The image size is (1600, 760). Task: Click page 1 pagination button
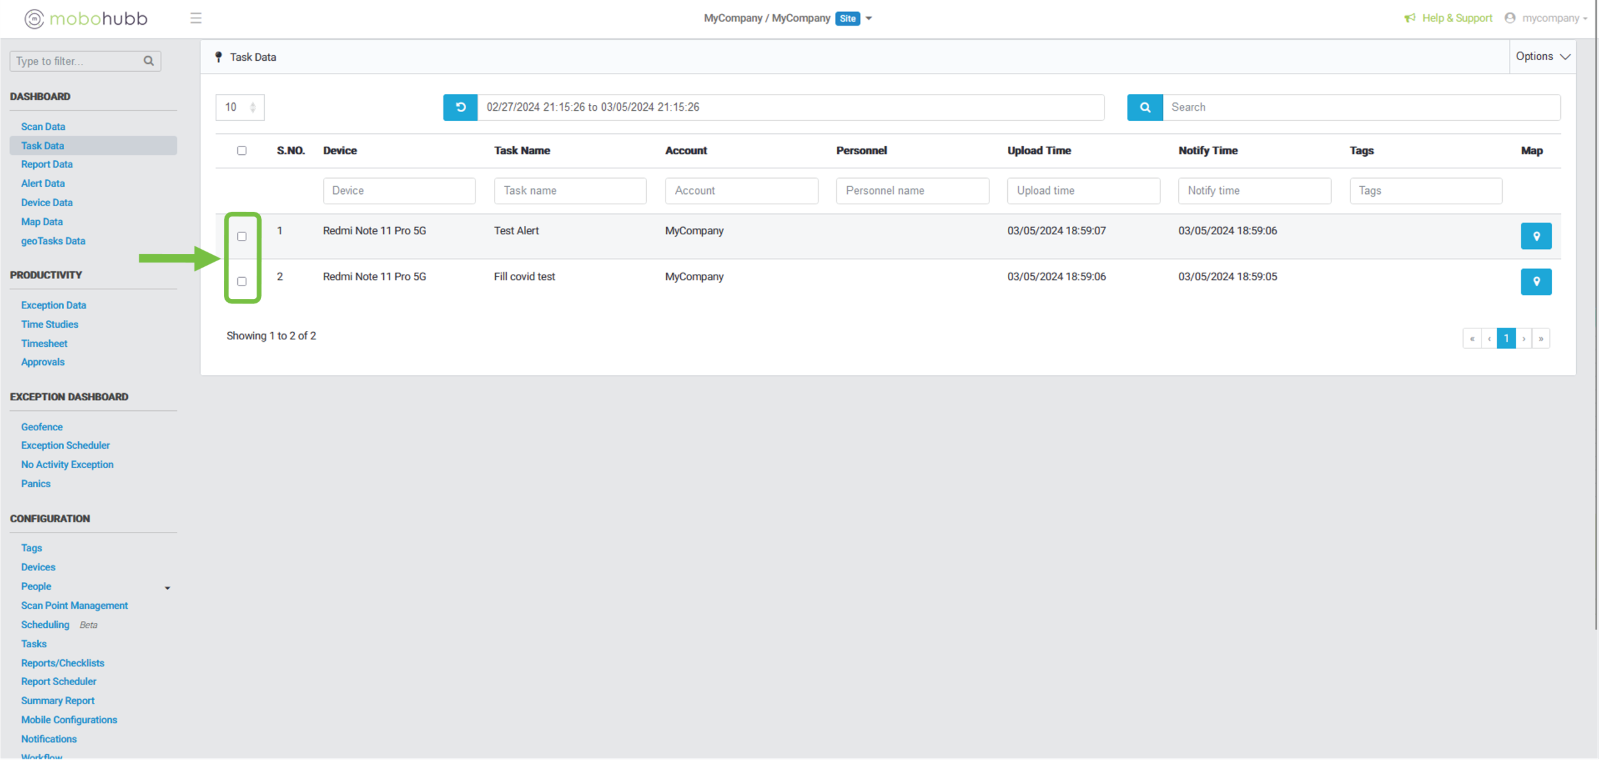[x=1506, y=338]
